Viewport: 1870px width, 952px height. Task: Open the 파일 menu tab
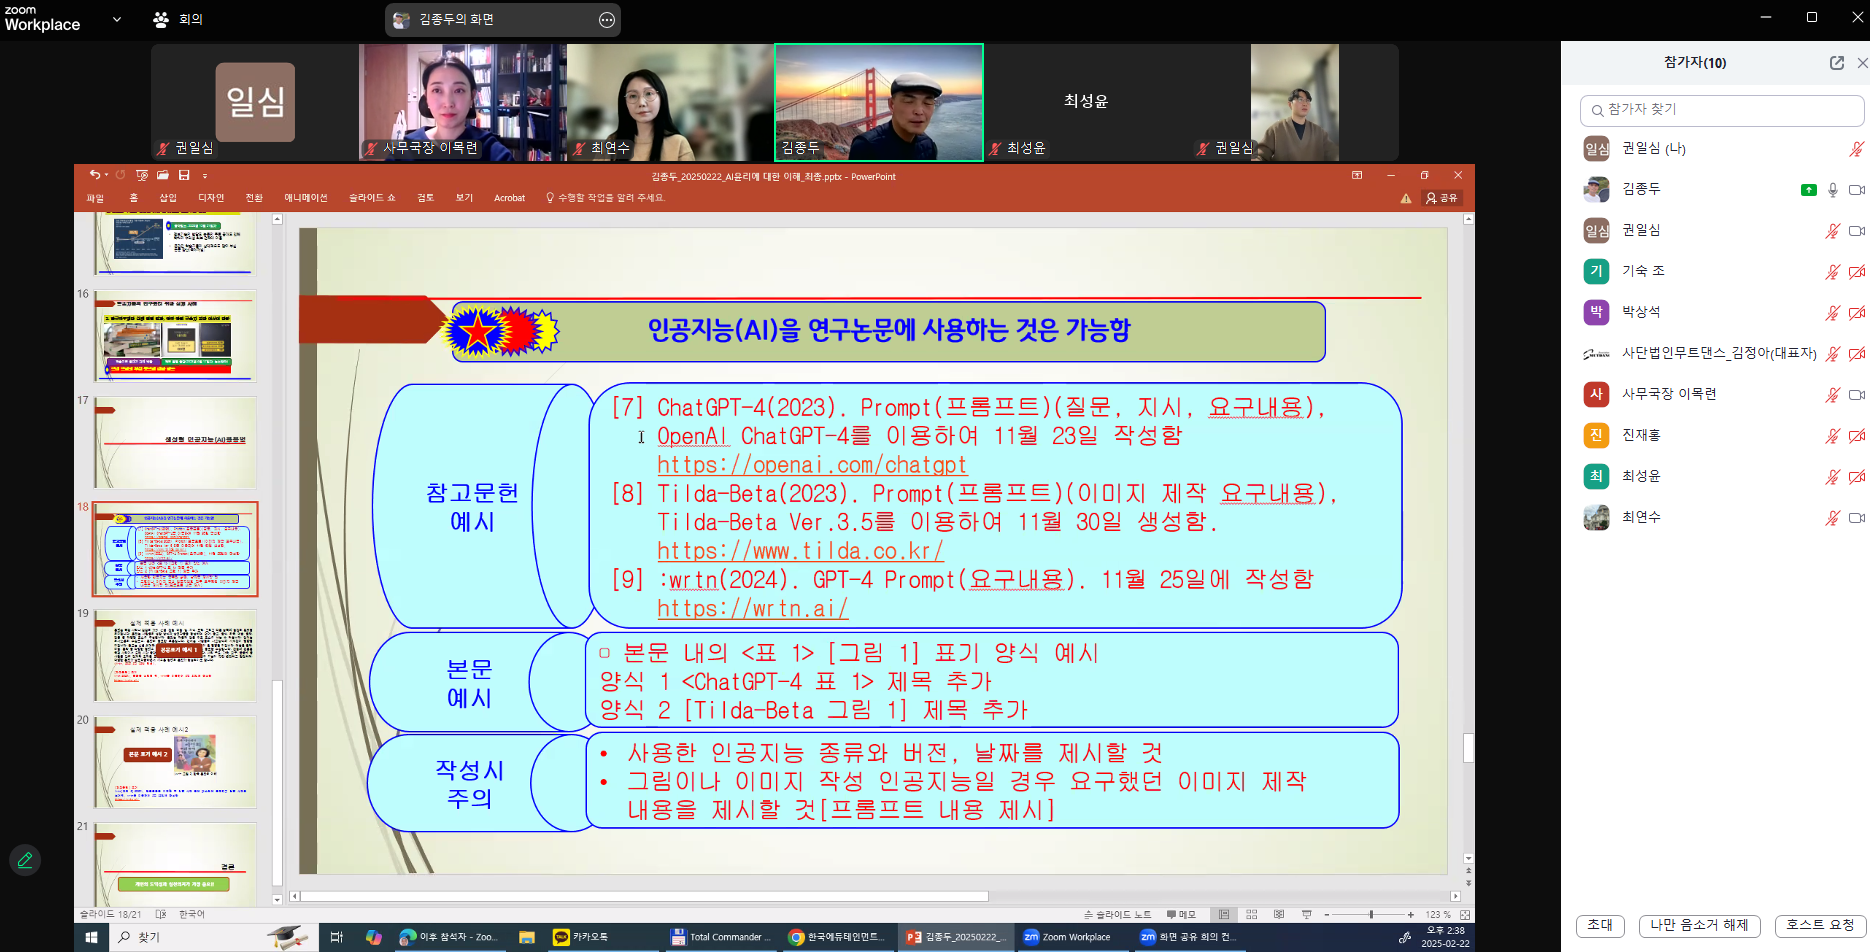(x=95, y=198)
